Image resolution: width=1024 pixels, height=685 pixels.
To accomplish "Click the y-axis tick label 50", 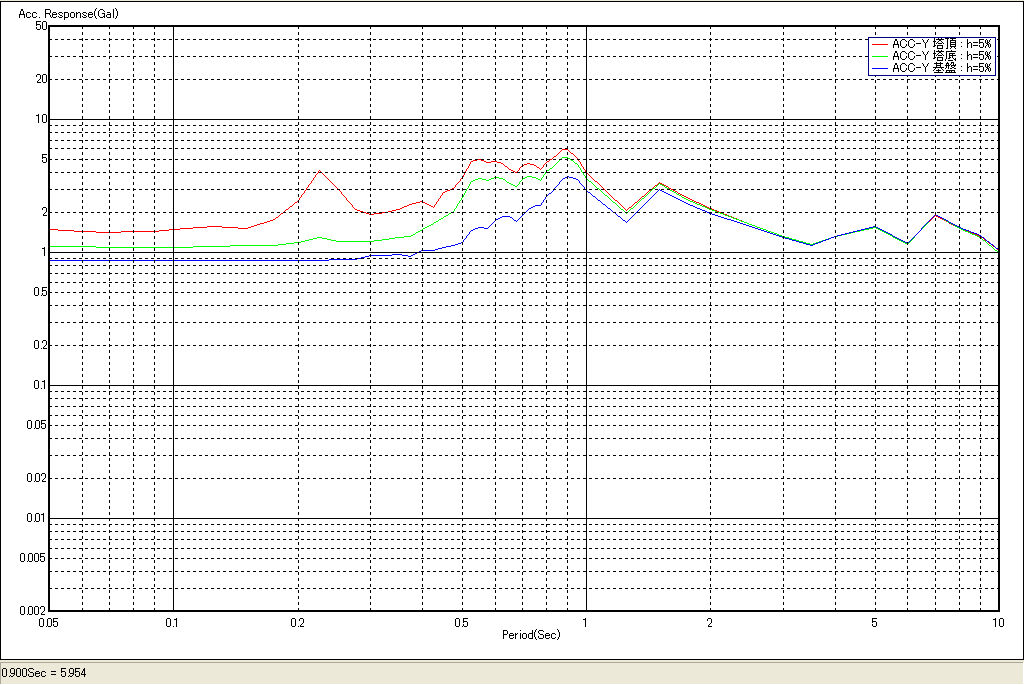I will (x=41, y=26).
